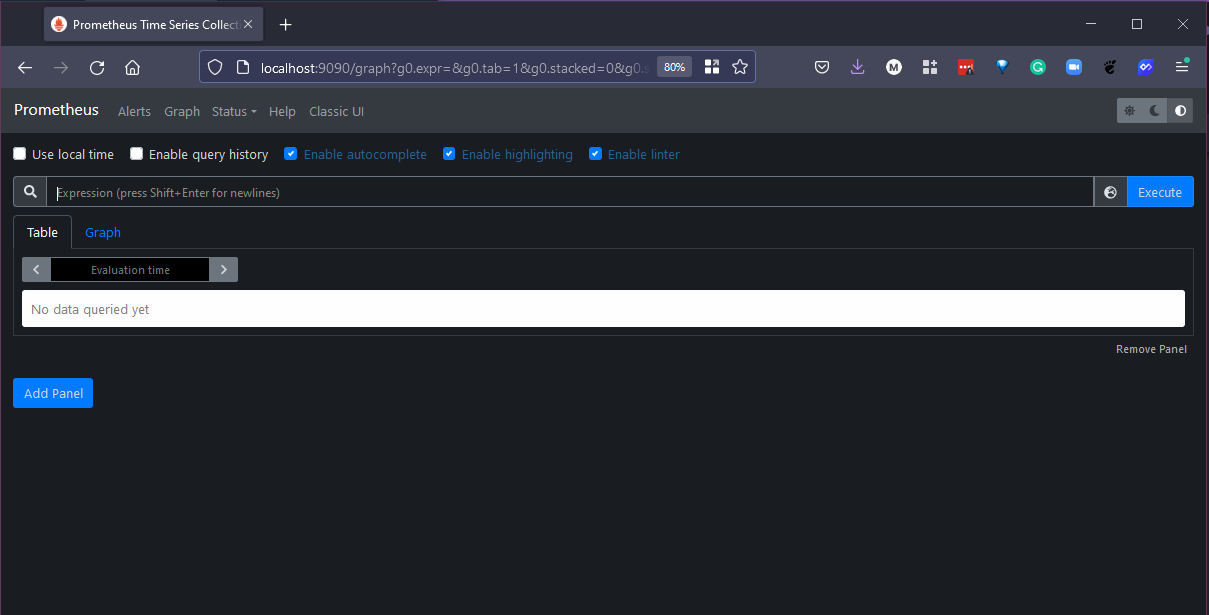Switch to the Graph panel tab

(103, 232)
